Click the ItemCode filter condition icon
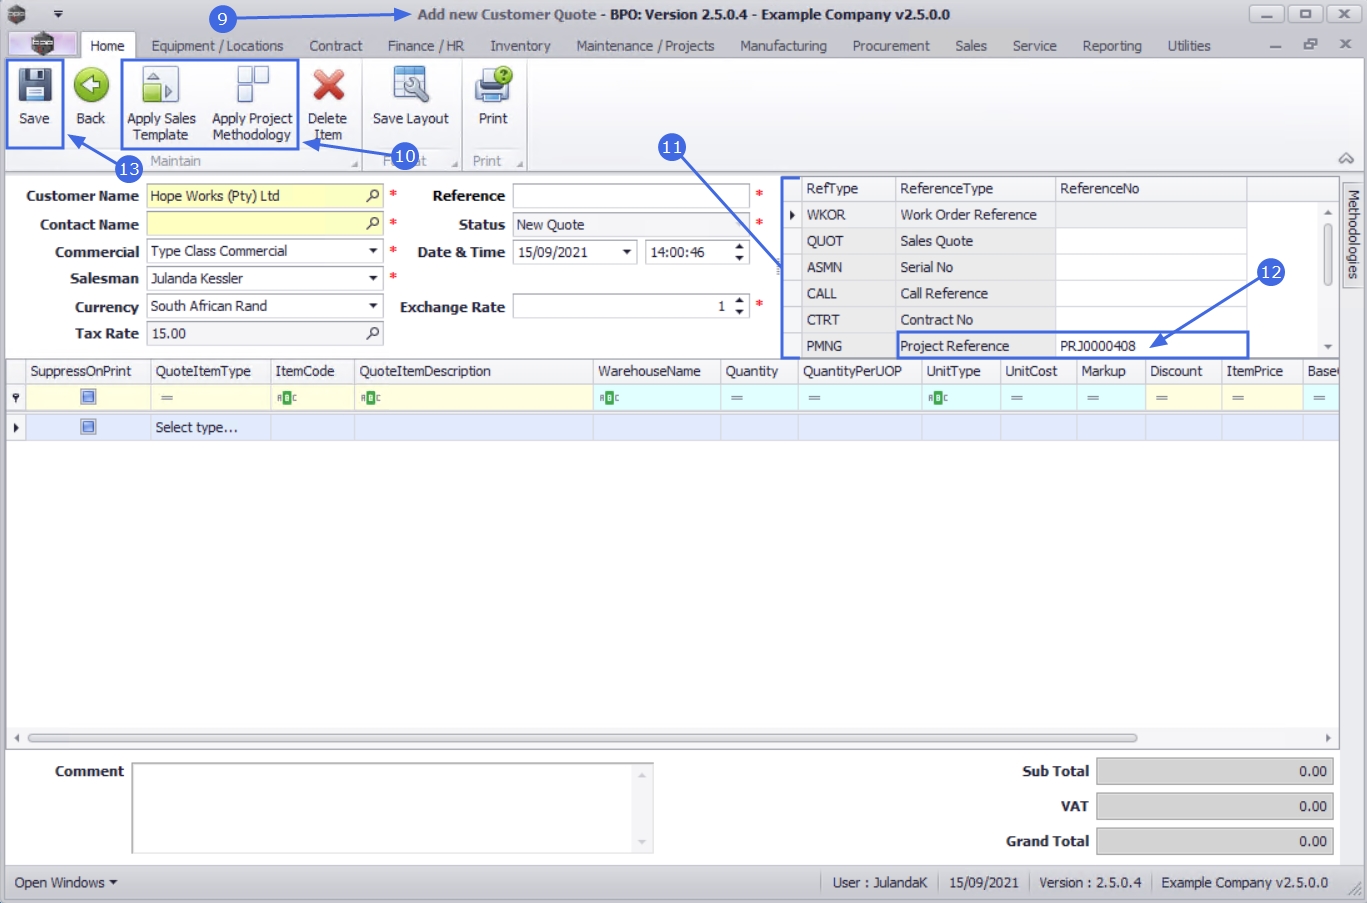 [287, 398]
